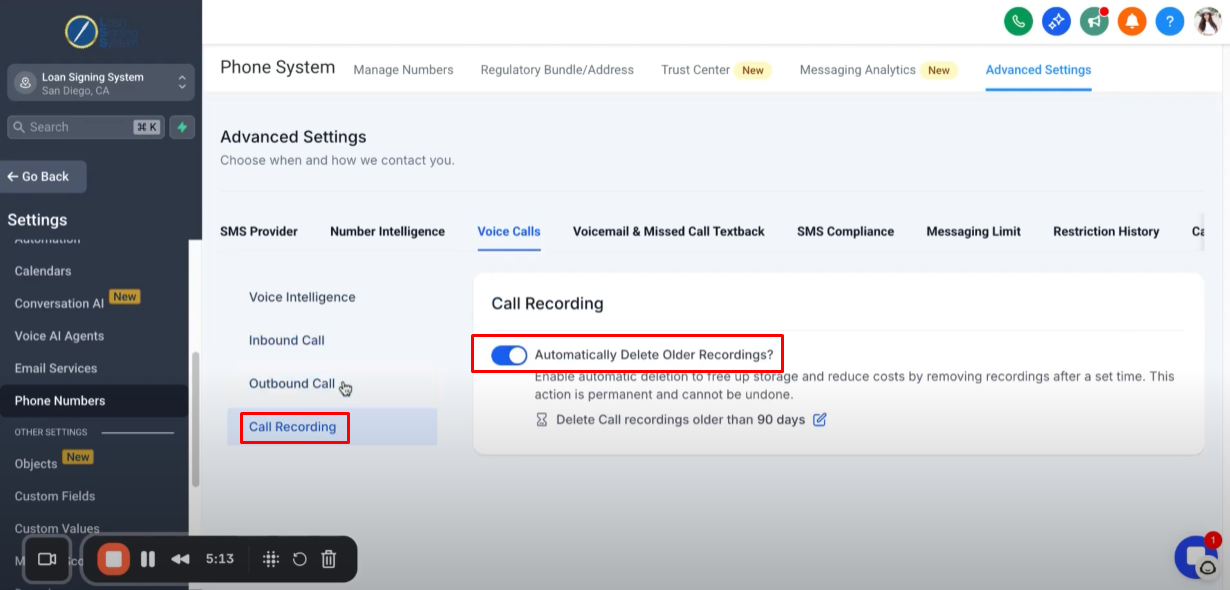
Task: Stop the screen recording
Action: click(x=113, y=559)
